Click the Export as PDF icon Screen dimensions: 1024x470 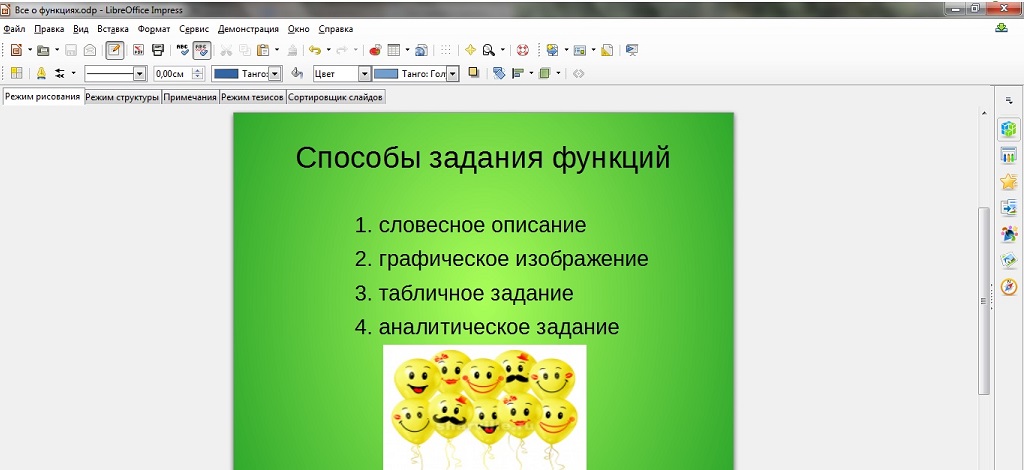pos(138,50)
